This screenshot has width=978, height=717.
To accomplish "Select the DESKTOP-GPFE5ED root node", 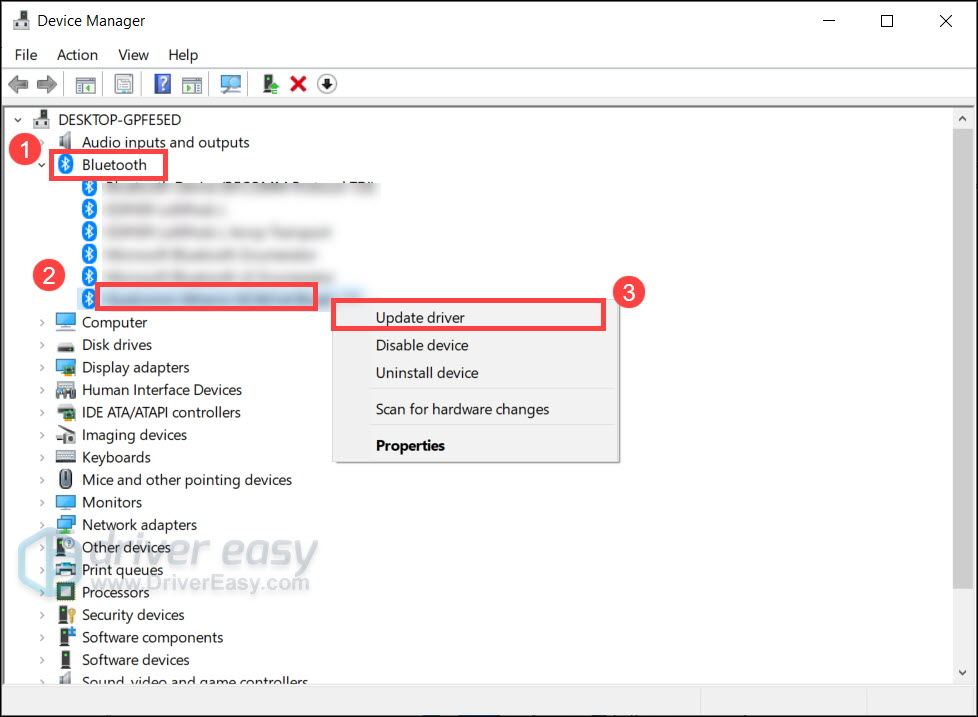I will (119, 120).
